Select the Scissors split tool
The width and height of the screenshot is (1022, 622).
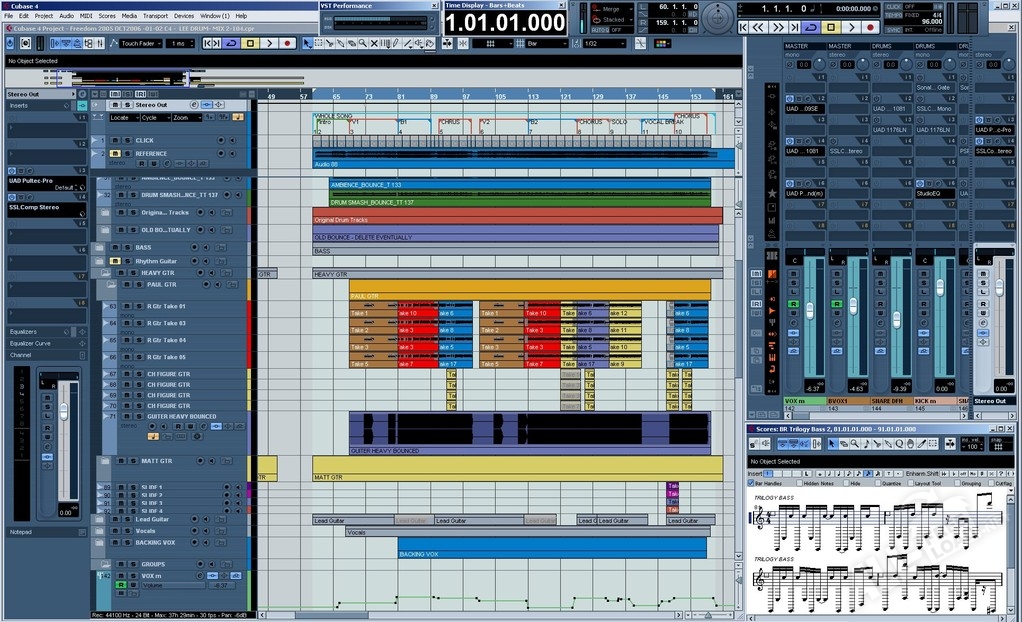(329, 44)
